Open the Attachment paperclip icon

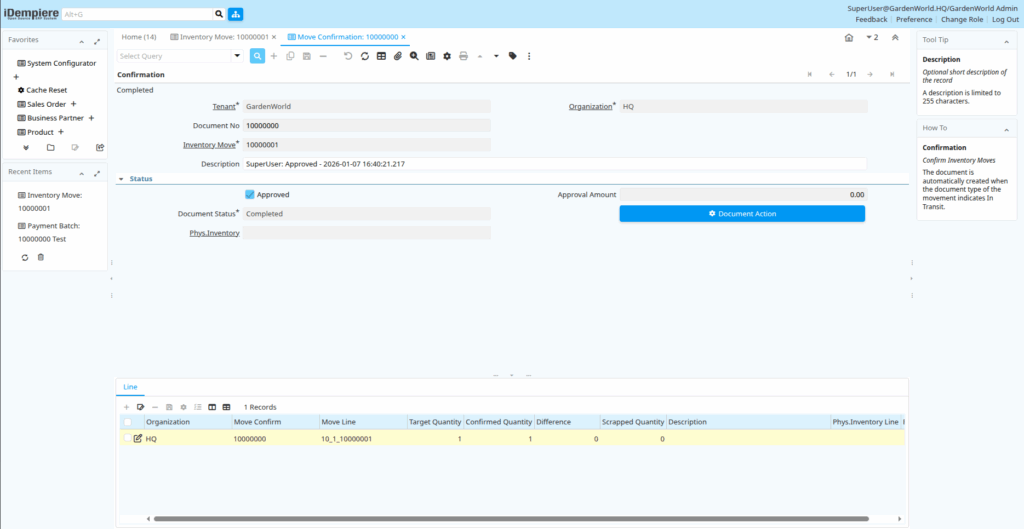point(398,56)
